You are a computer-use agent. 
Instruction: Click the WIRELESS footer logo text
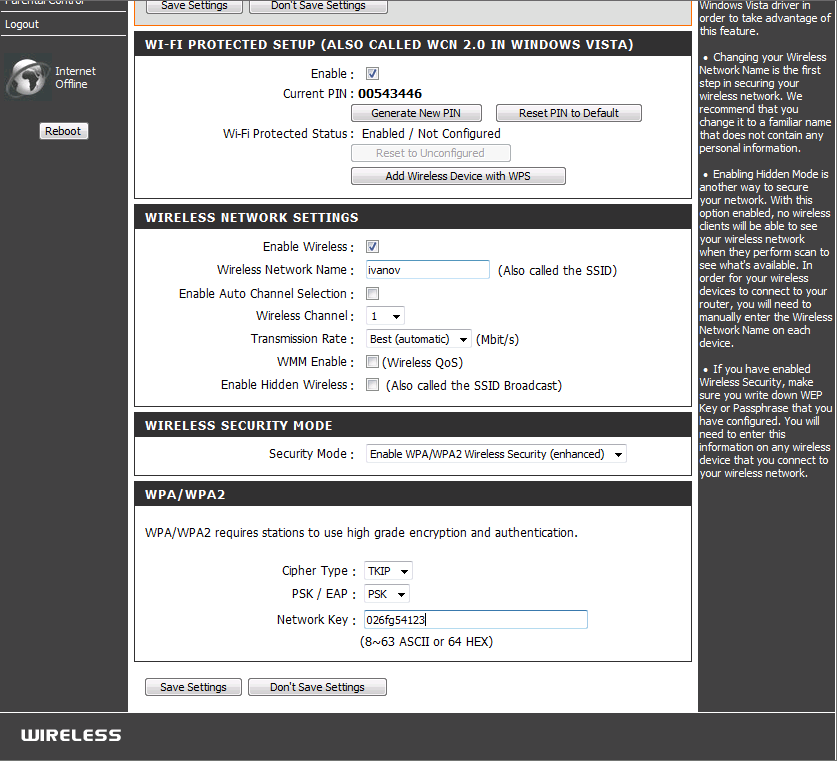pyautogui.click(x=71, y=735)
